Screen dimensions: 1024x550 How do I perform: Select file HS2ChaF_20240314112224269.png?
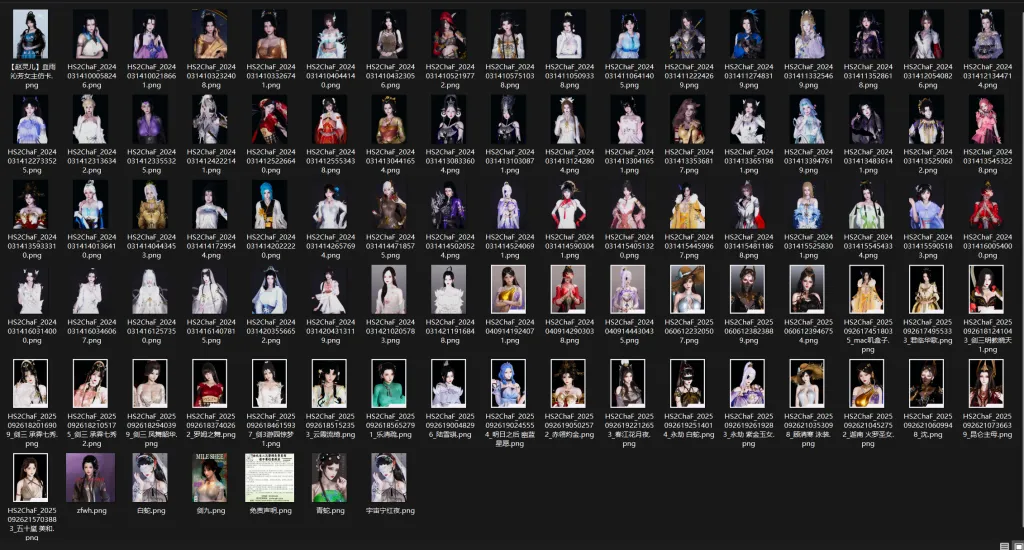point(688,34)
